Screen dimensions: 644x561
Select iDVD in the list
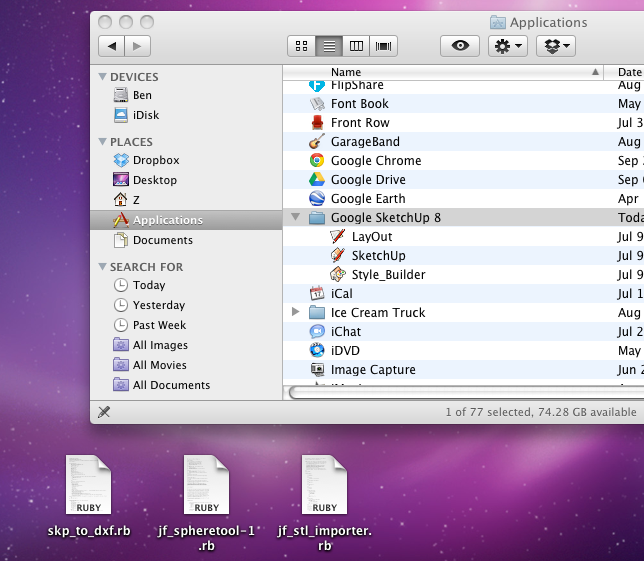coord(463,350)
